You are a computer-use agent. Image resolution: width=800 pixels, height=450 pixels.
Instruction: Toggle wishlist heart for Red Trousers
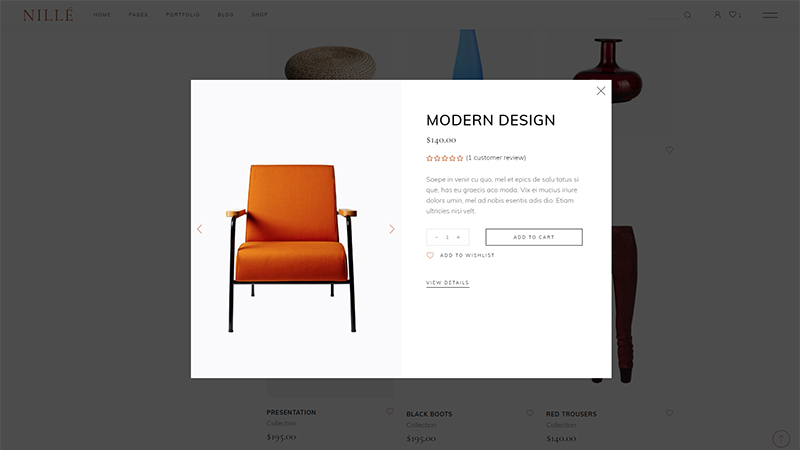tap(669, 413)
